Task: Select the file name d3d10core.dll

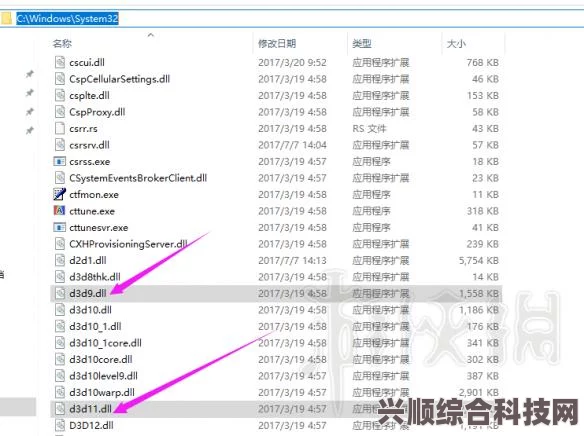Action: point(101,359)
